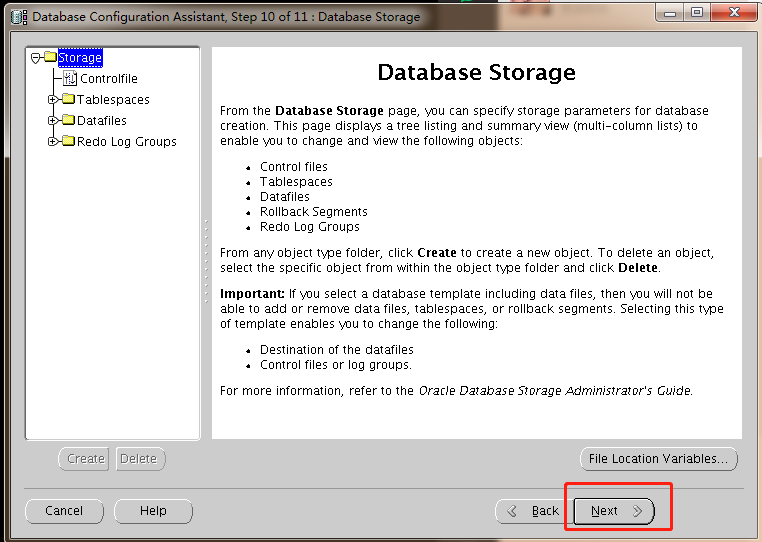Select Tablespaces label in the tree
Image resolution: width=762 pixels, height=542 pixels.
[113, 100]
